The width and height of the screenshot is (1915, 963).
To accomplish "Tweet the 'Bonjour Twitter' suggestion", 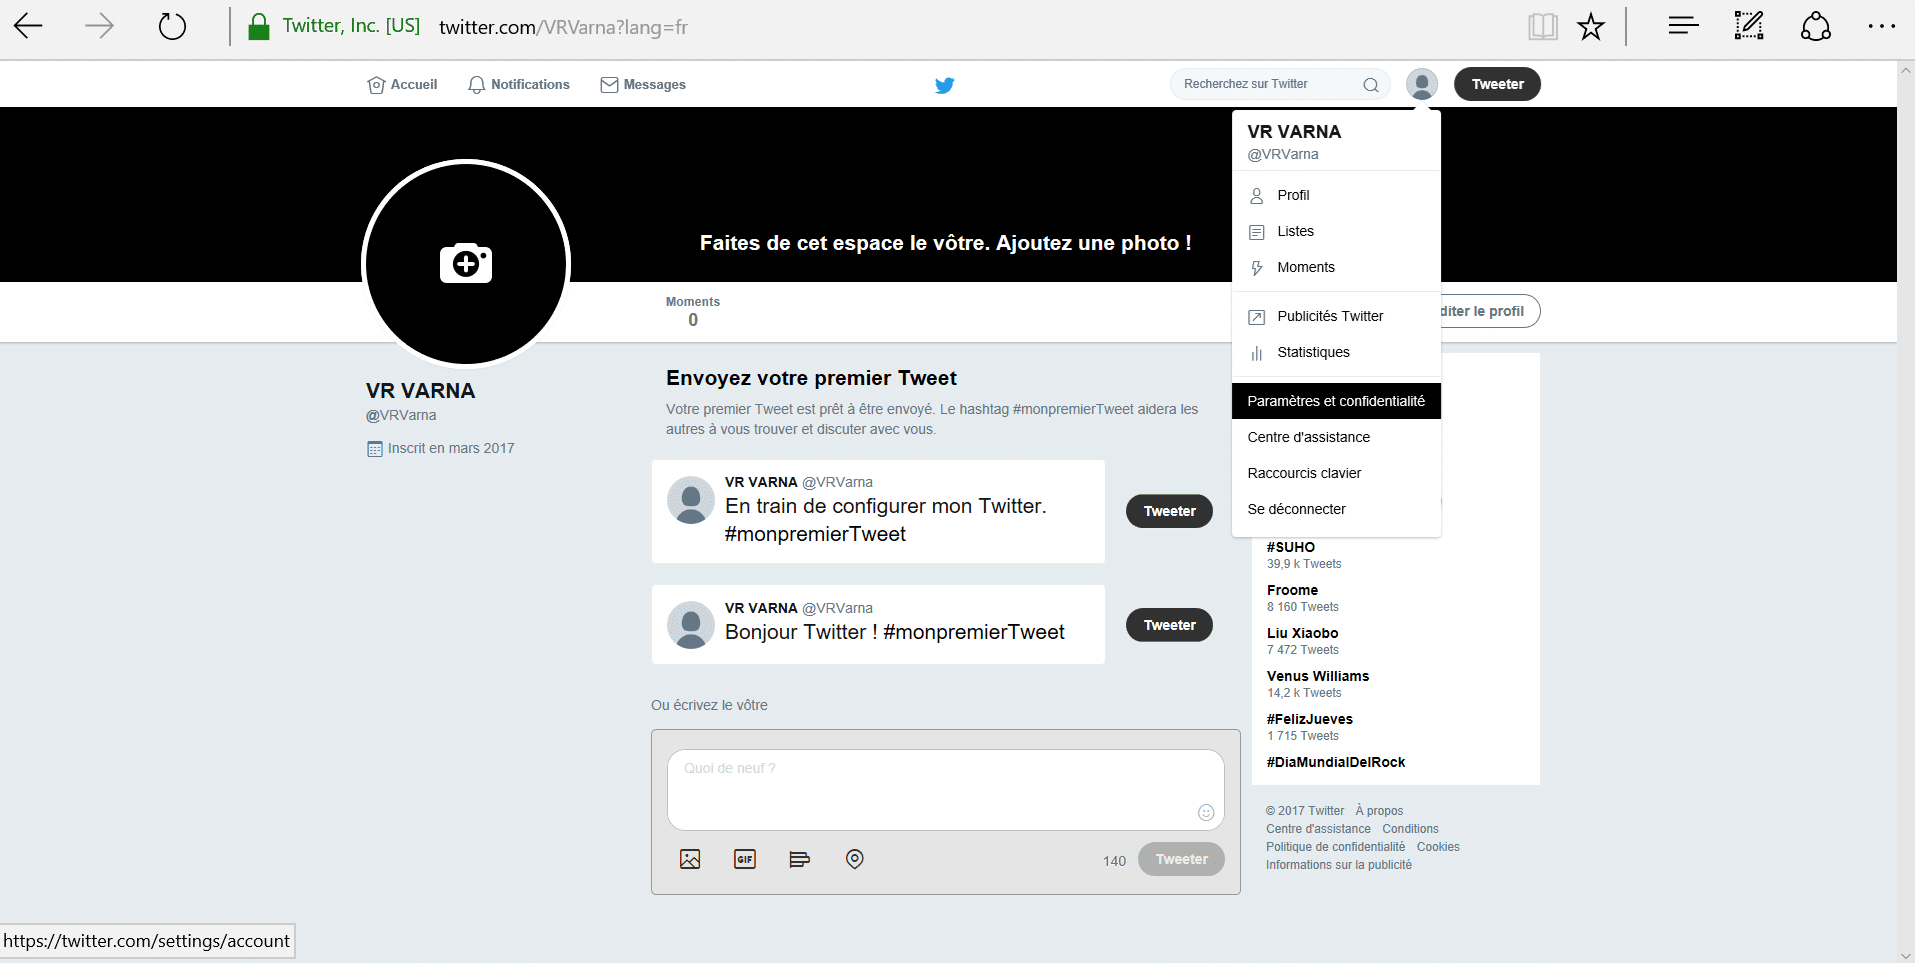I will (x=1169, y=625).
